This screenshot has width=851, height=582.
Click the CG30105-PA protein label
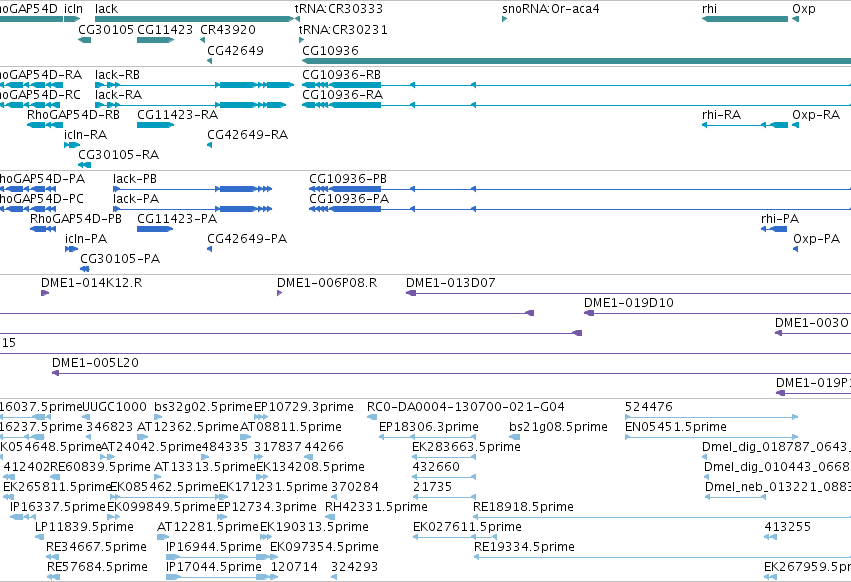[120, 259]
